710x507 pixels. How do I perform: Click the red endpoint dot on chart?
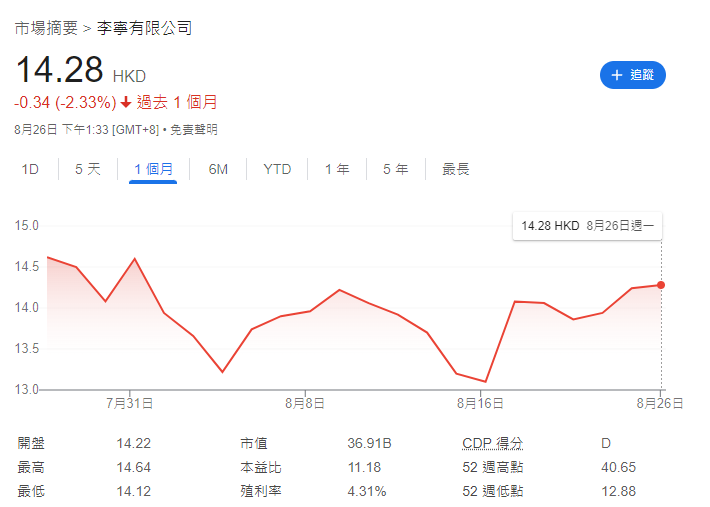click(661, 285)
